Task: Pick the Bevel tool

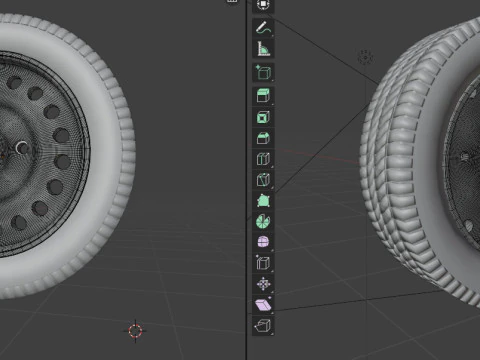Action: tap(263, 138)
